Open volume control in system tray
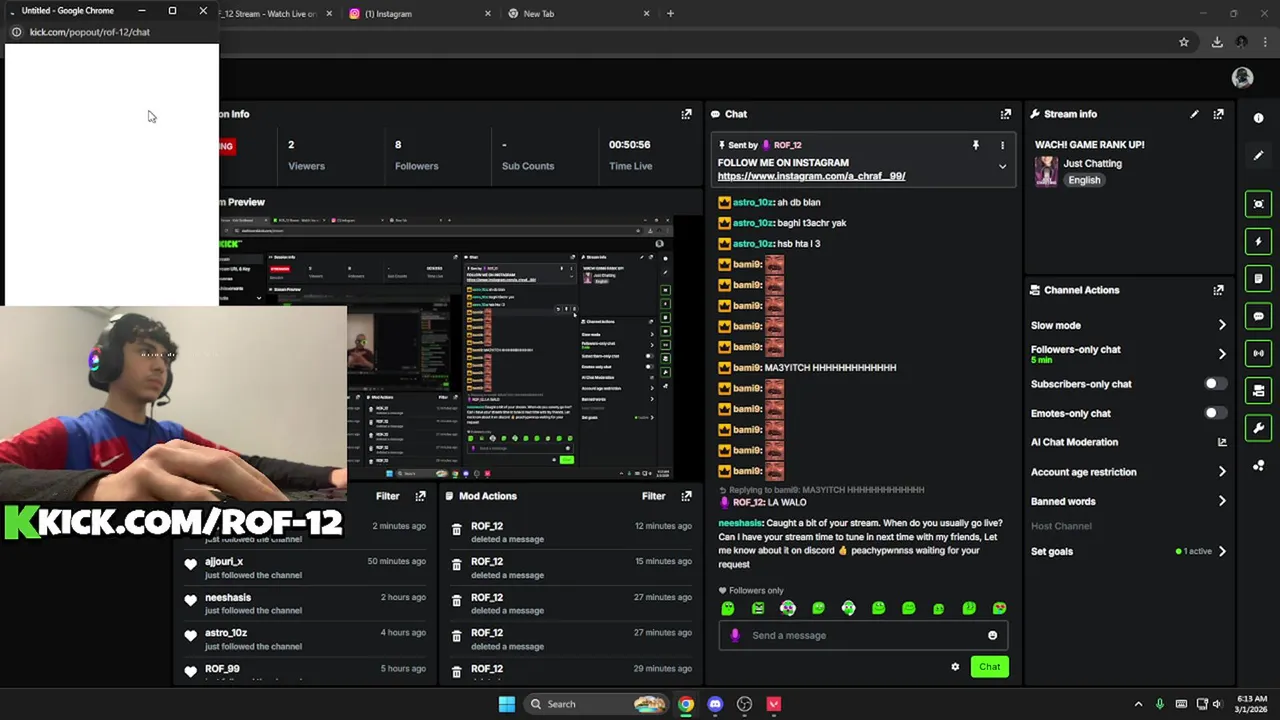Viewport: 1280px width, 720px height. point(1217,704)
